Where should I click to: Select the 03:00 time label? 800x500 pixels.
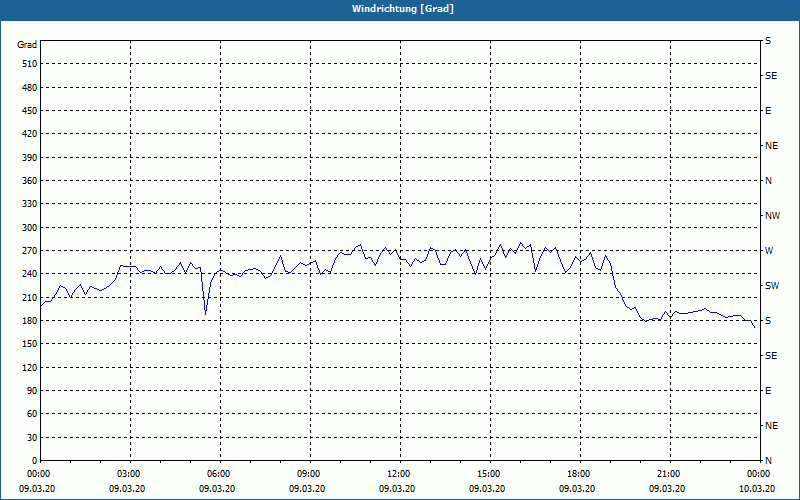(130, 474)
